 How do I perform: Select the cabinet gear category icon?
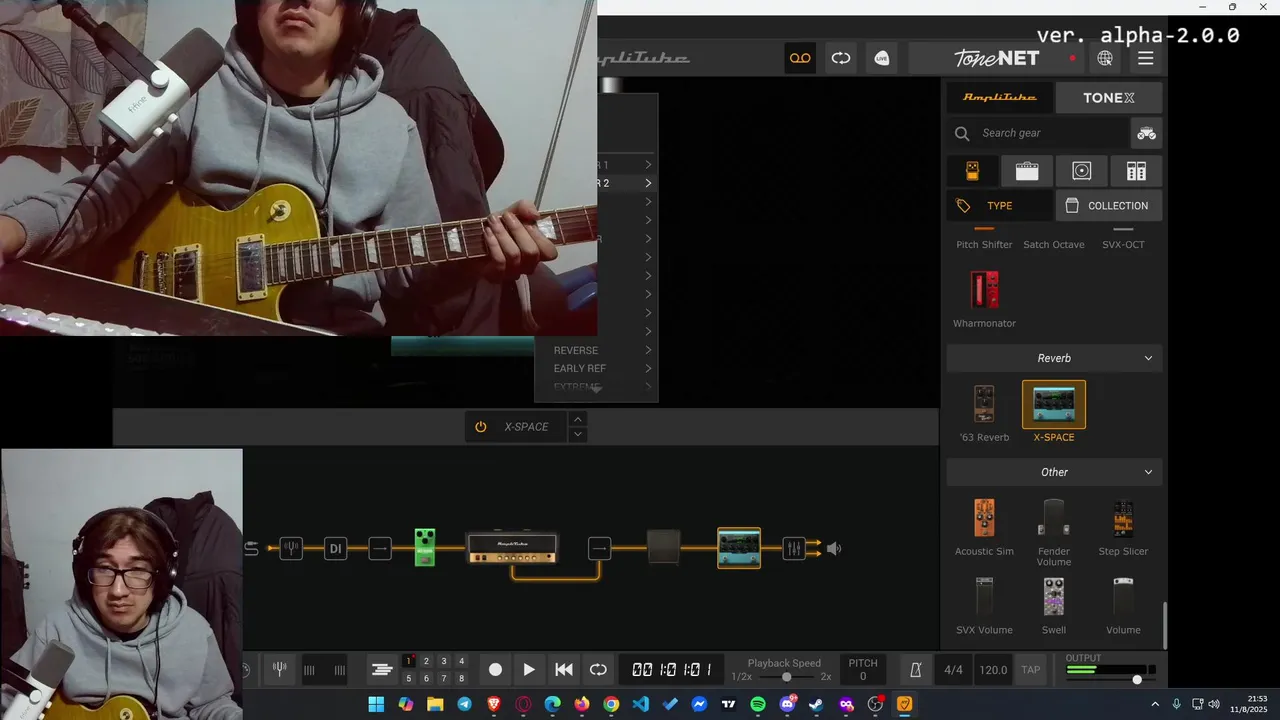tap(1082, 171)
